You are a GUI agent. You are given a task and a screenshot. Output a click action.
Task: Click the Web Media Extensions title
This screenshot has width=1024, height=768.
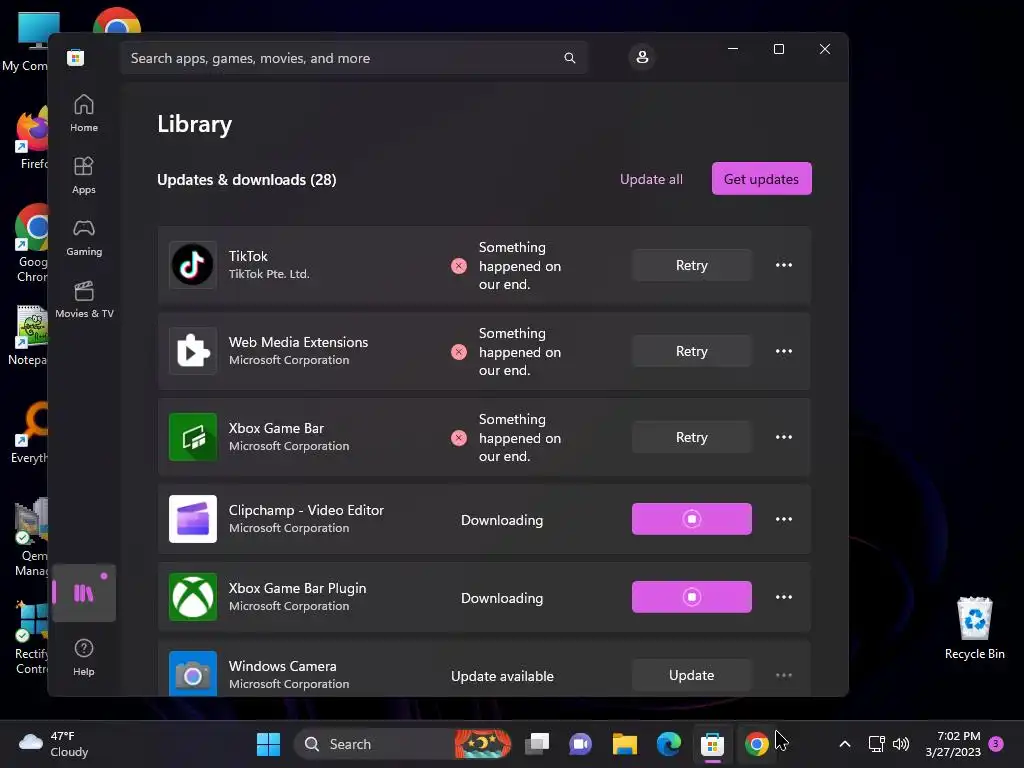point(298,342)
